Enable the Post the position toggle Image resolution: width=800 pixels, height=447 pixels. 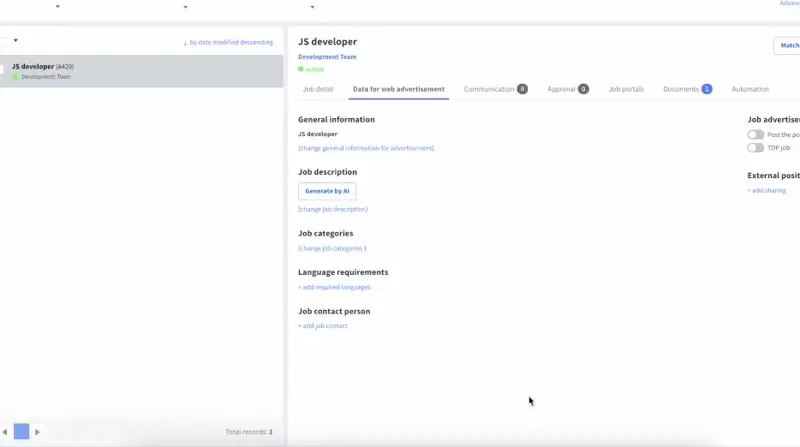click(755, 134)
